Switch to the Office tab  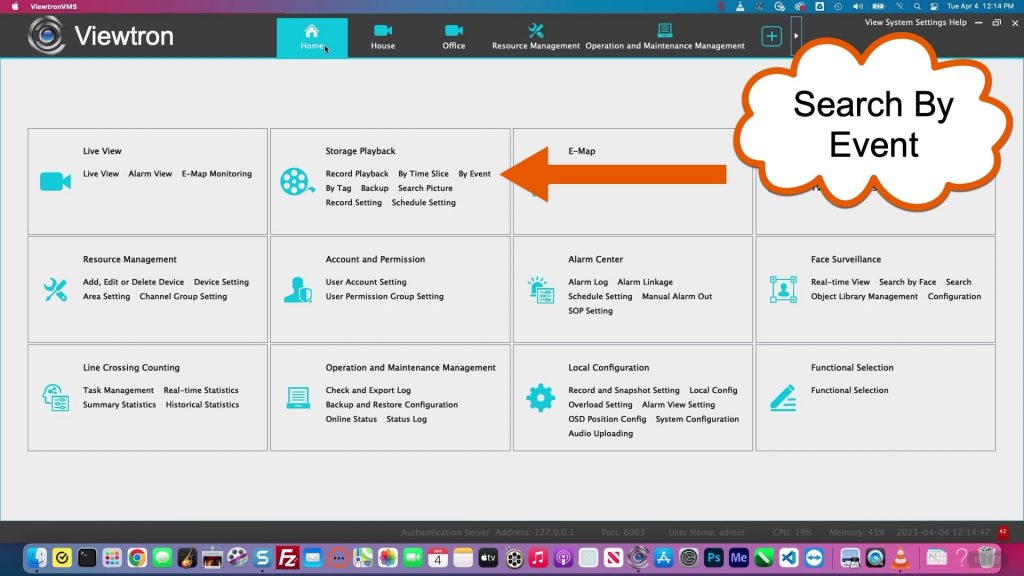[454, 37]
